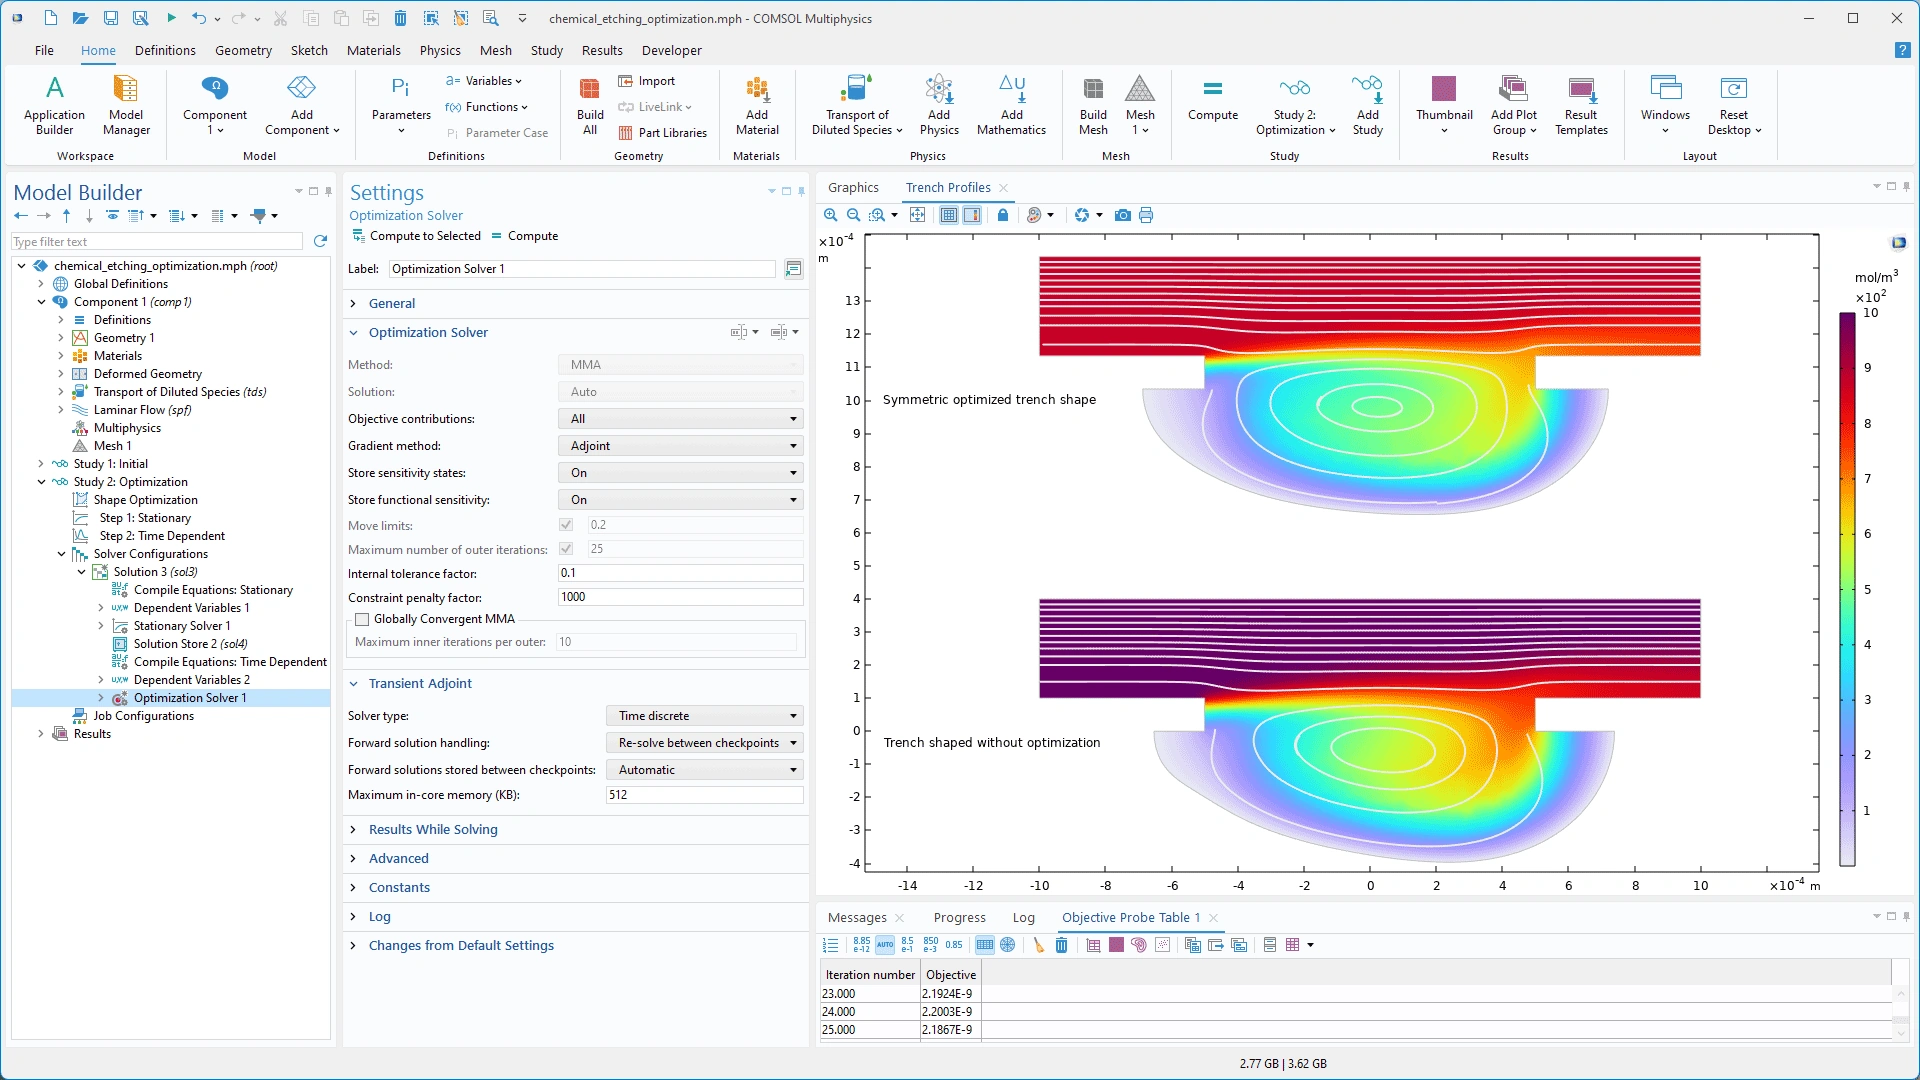Switch to the Graphics tab
The image size is (1920, 1080).
(x=853, y=187)
